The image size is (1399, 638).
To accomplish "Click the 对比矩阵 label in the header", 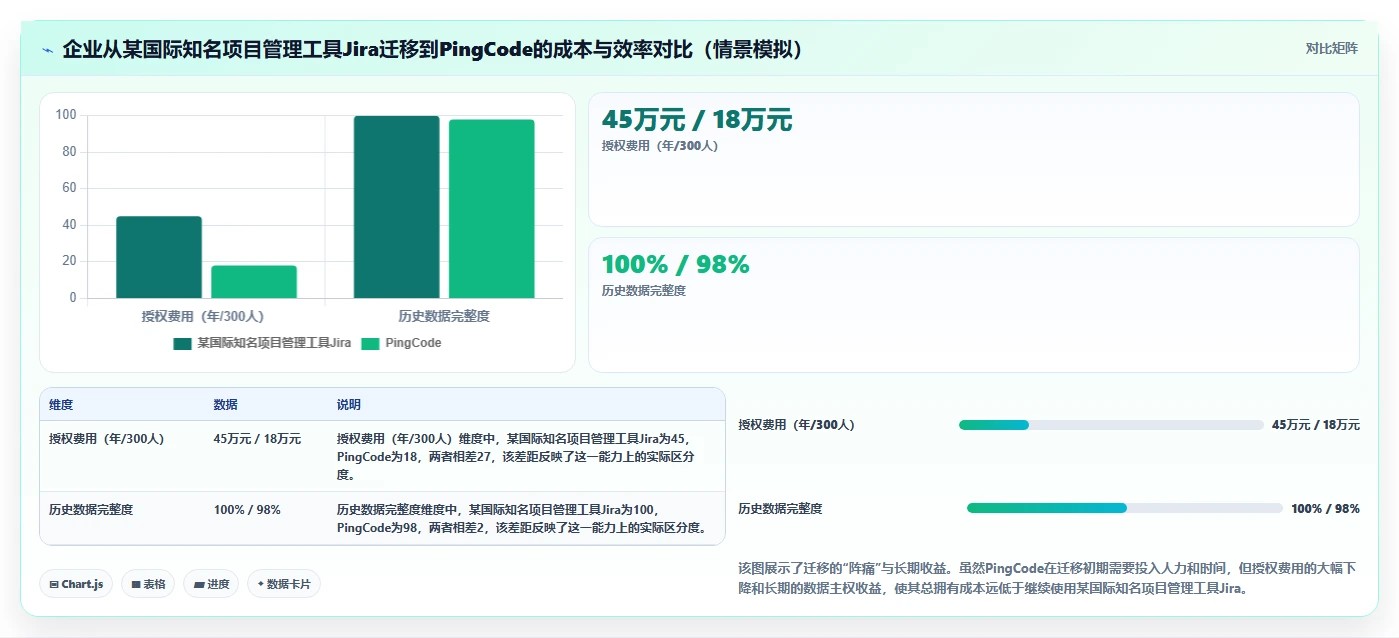I will click(1331, 48).
